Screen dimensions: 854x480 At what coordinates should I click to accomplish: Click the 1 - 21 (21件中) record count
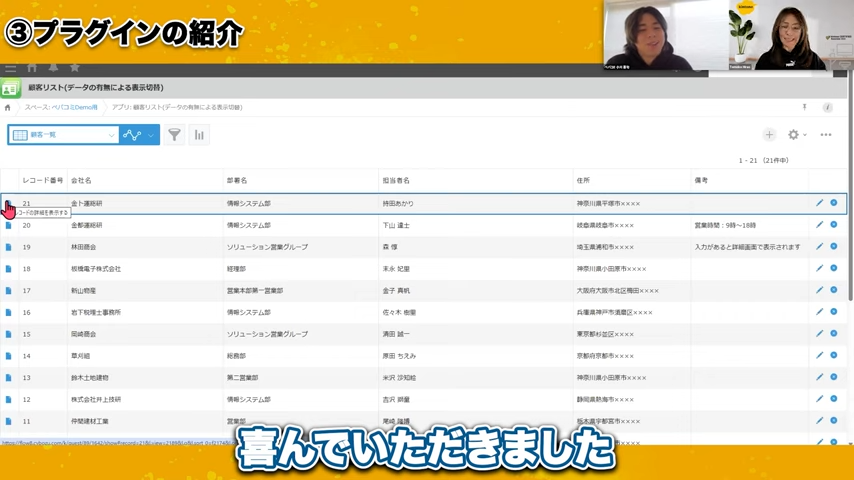click(x=764, y=161)
